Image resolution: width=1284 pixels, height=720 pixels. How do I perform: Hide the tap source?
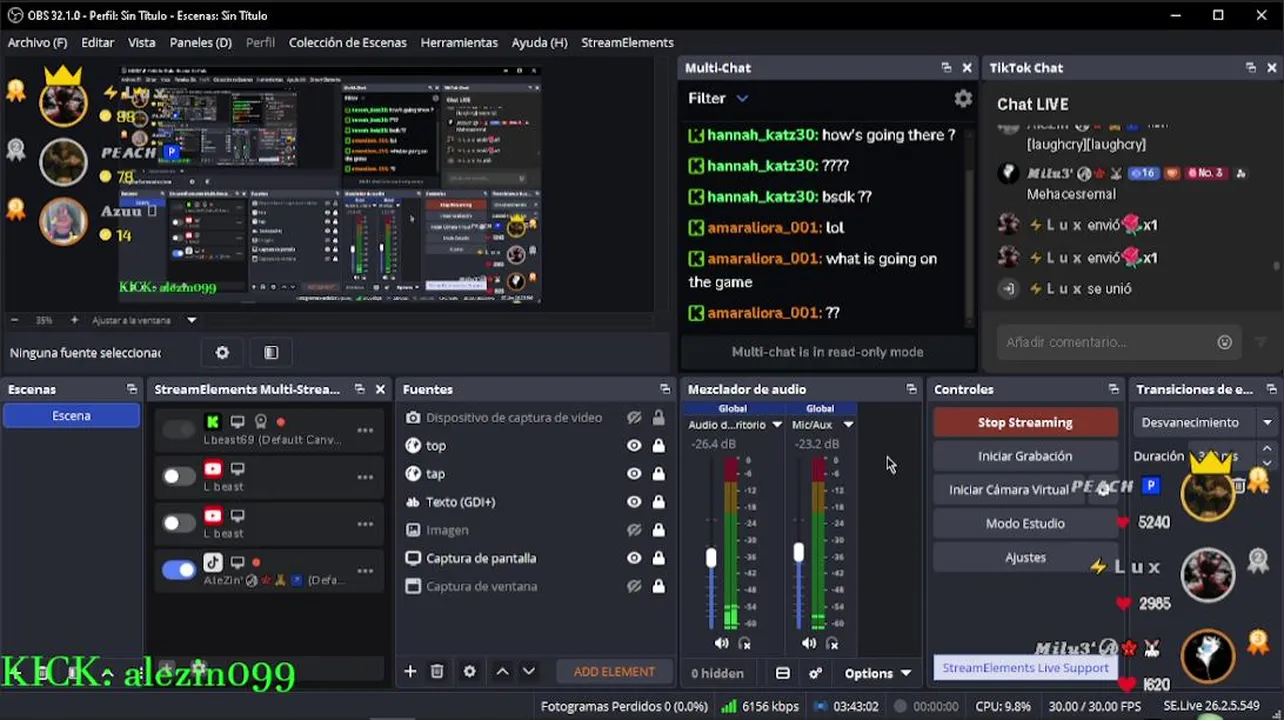pos(634,474)
